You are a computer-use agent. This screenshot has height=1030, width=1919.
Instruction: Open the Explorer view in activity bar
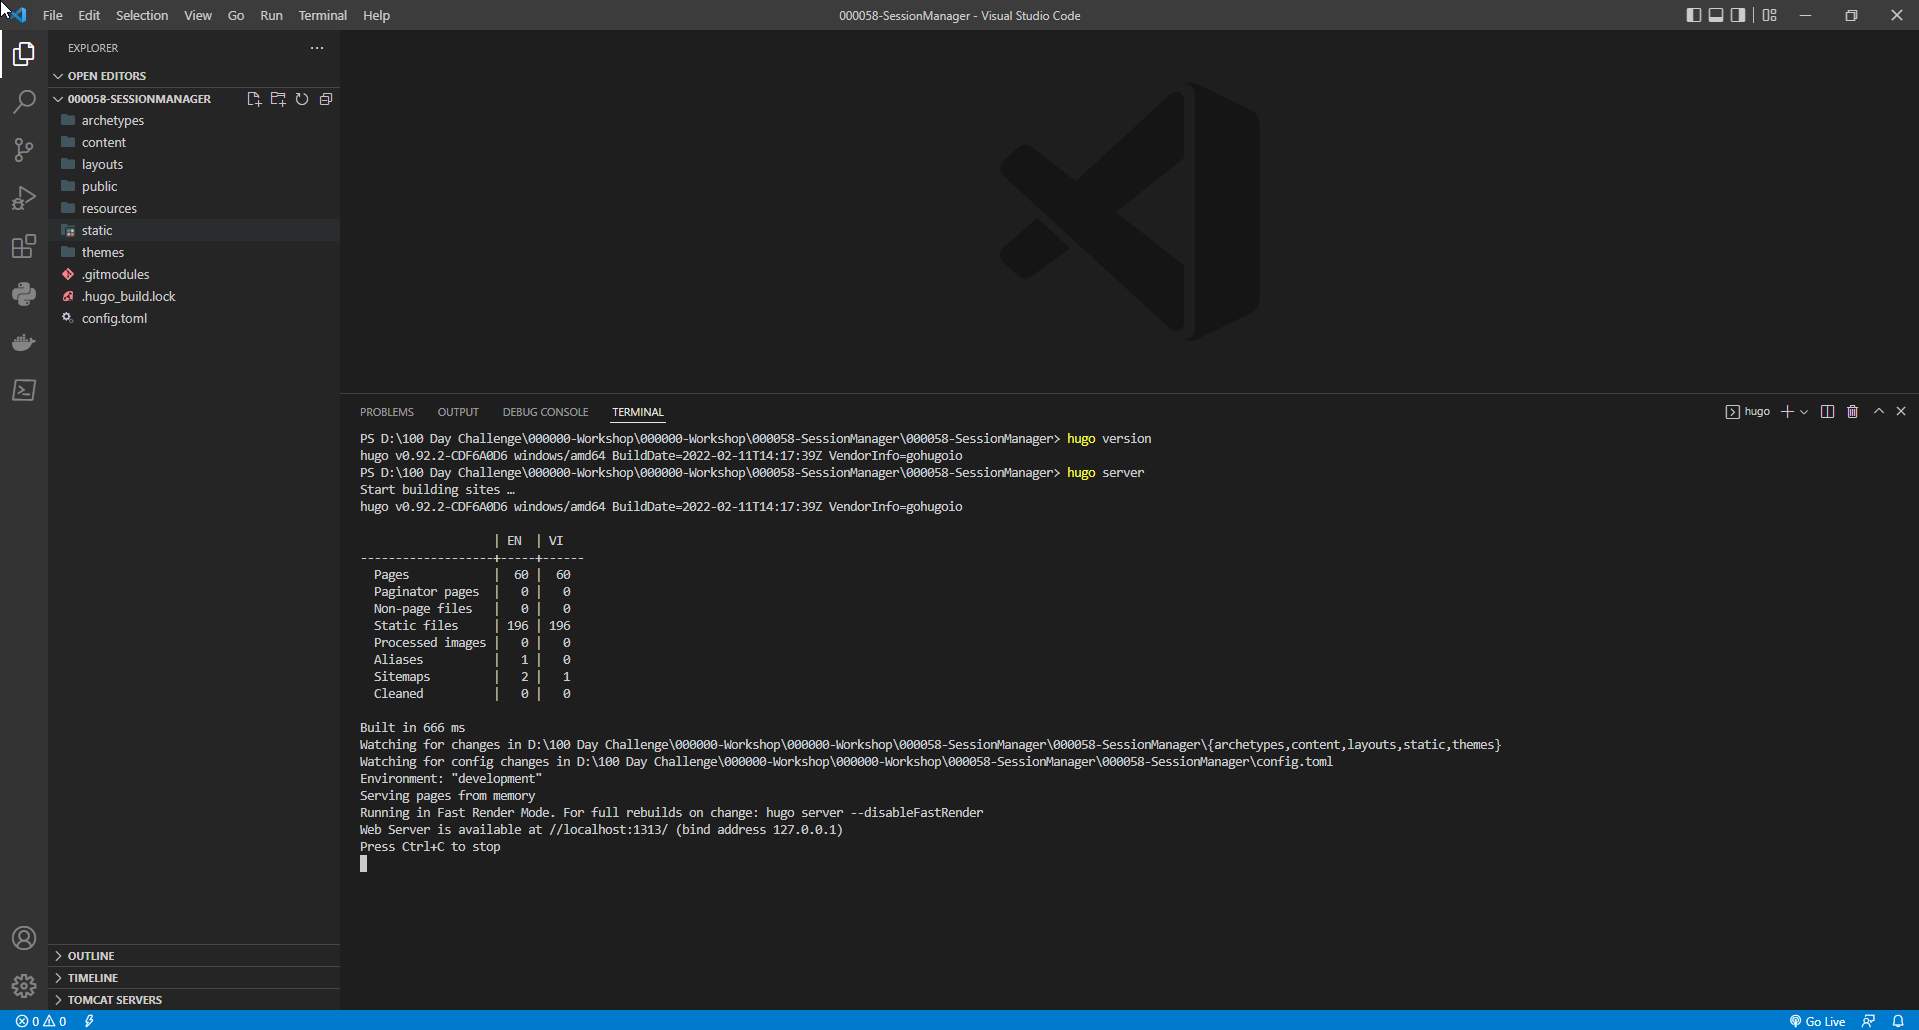[24, 54]
